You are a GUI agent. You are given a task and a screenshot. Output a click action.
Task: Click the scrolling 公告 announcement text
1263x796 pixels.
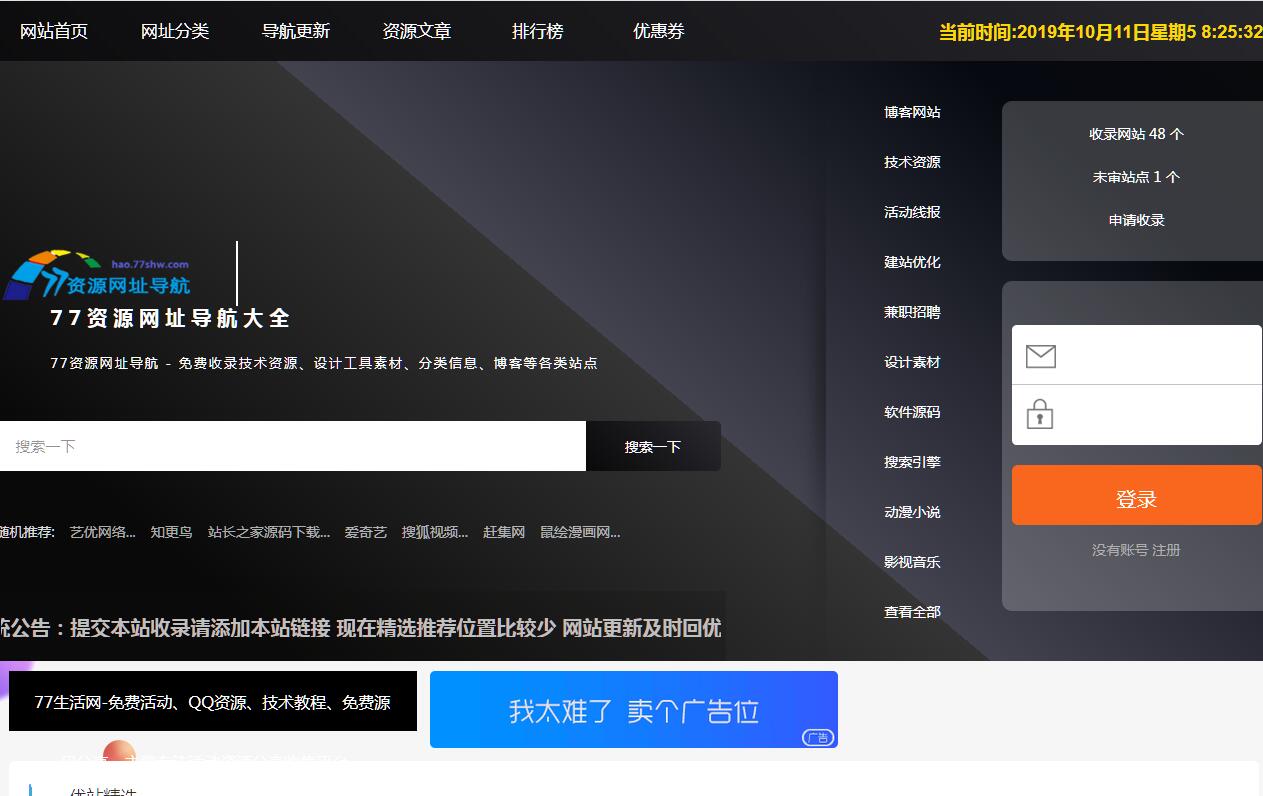(x=360, y=628)
